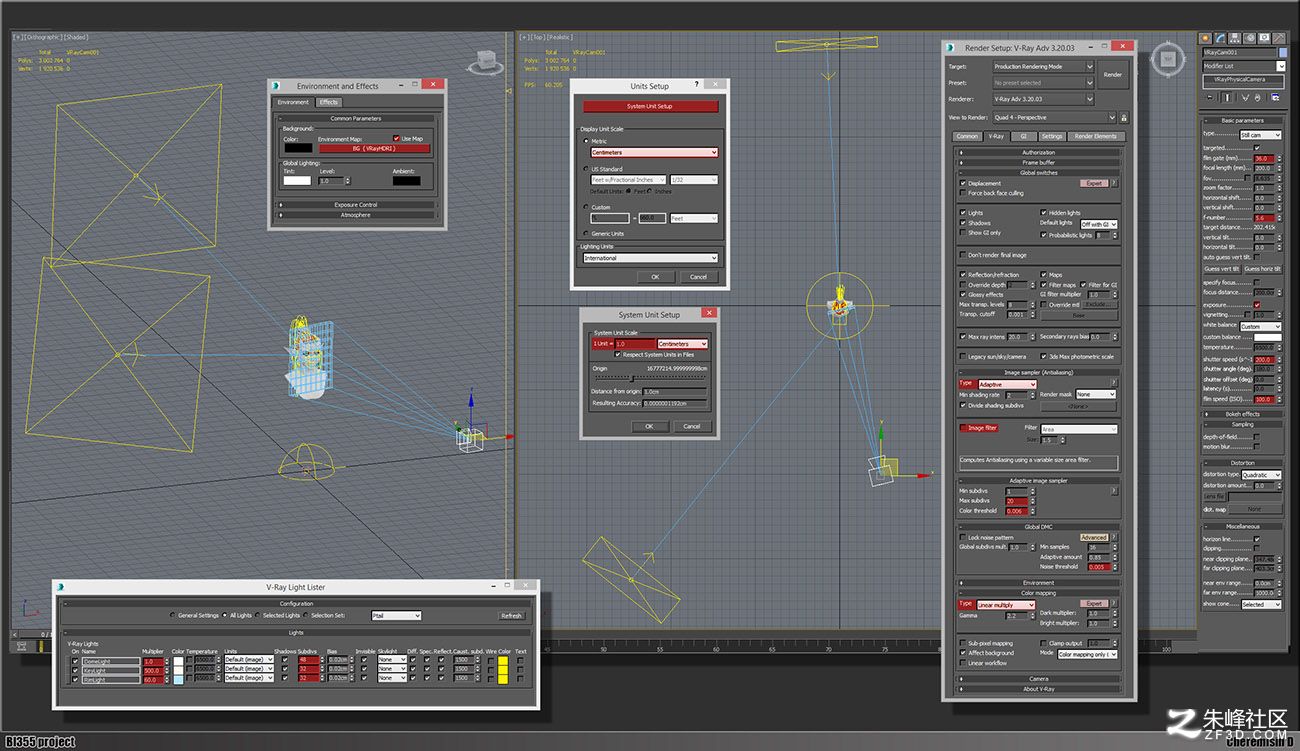Toggle targeted checkbox in camera Basic parameters
Image resolution: width=1300 pixels, height=751 pixels.
(x=1257, y=147)
